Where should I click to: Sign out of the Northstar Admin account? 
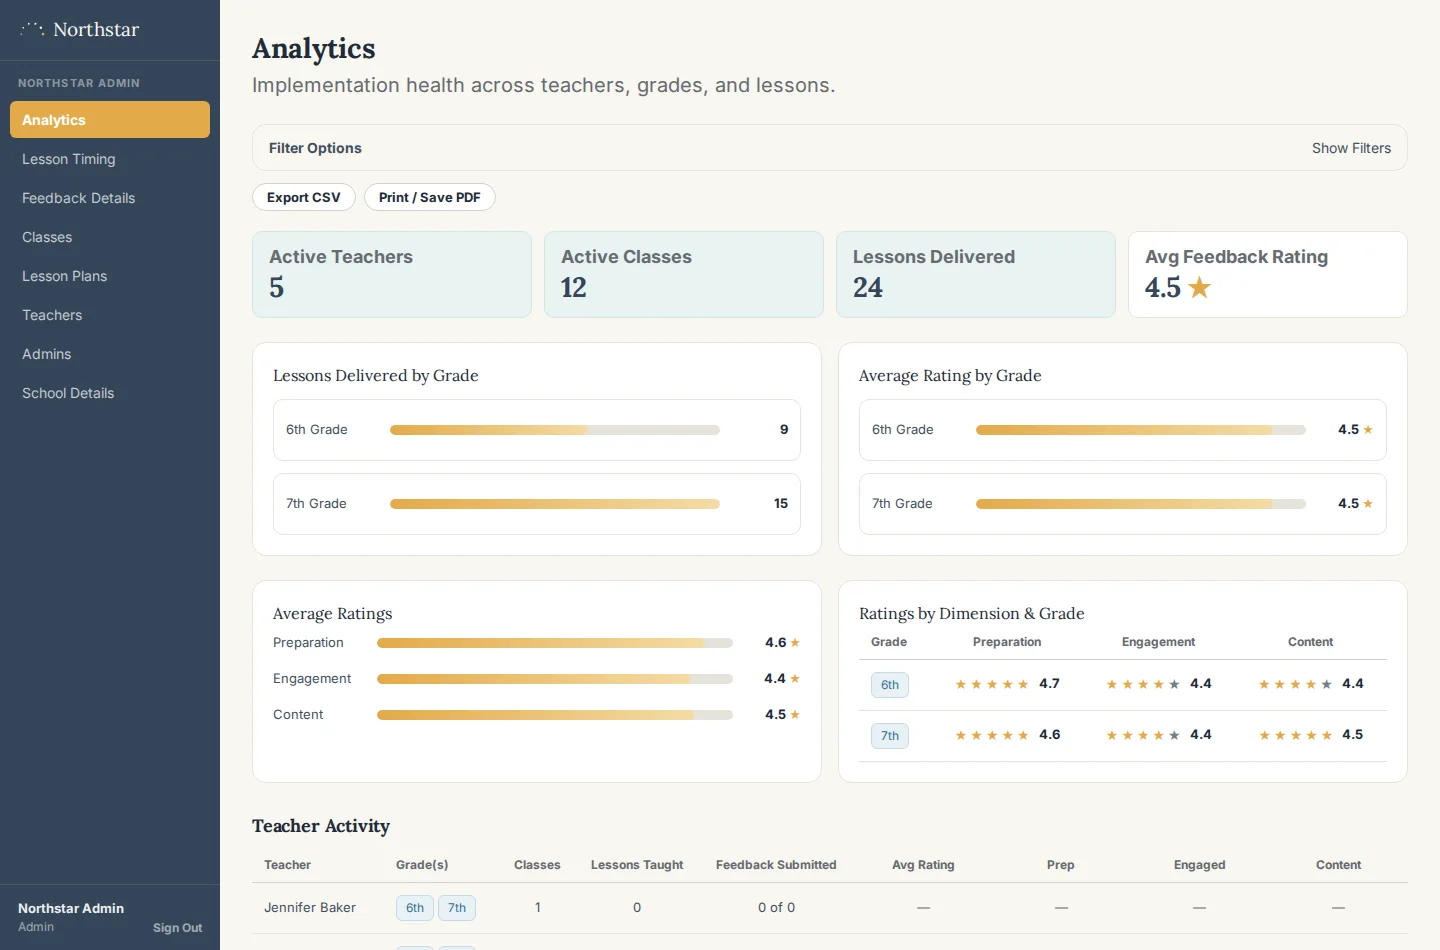click(177, 928)
